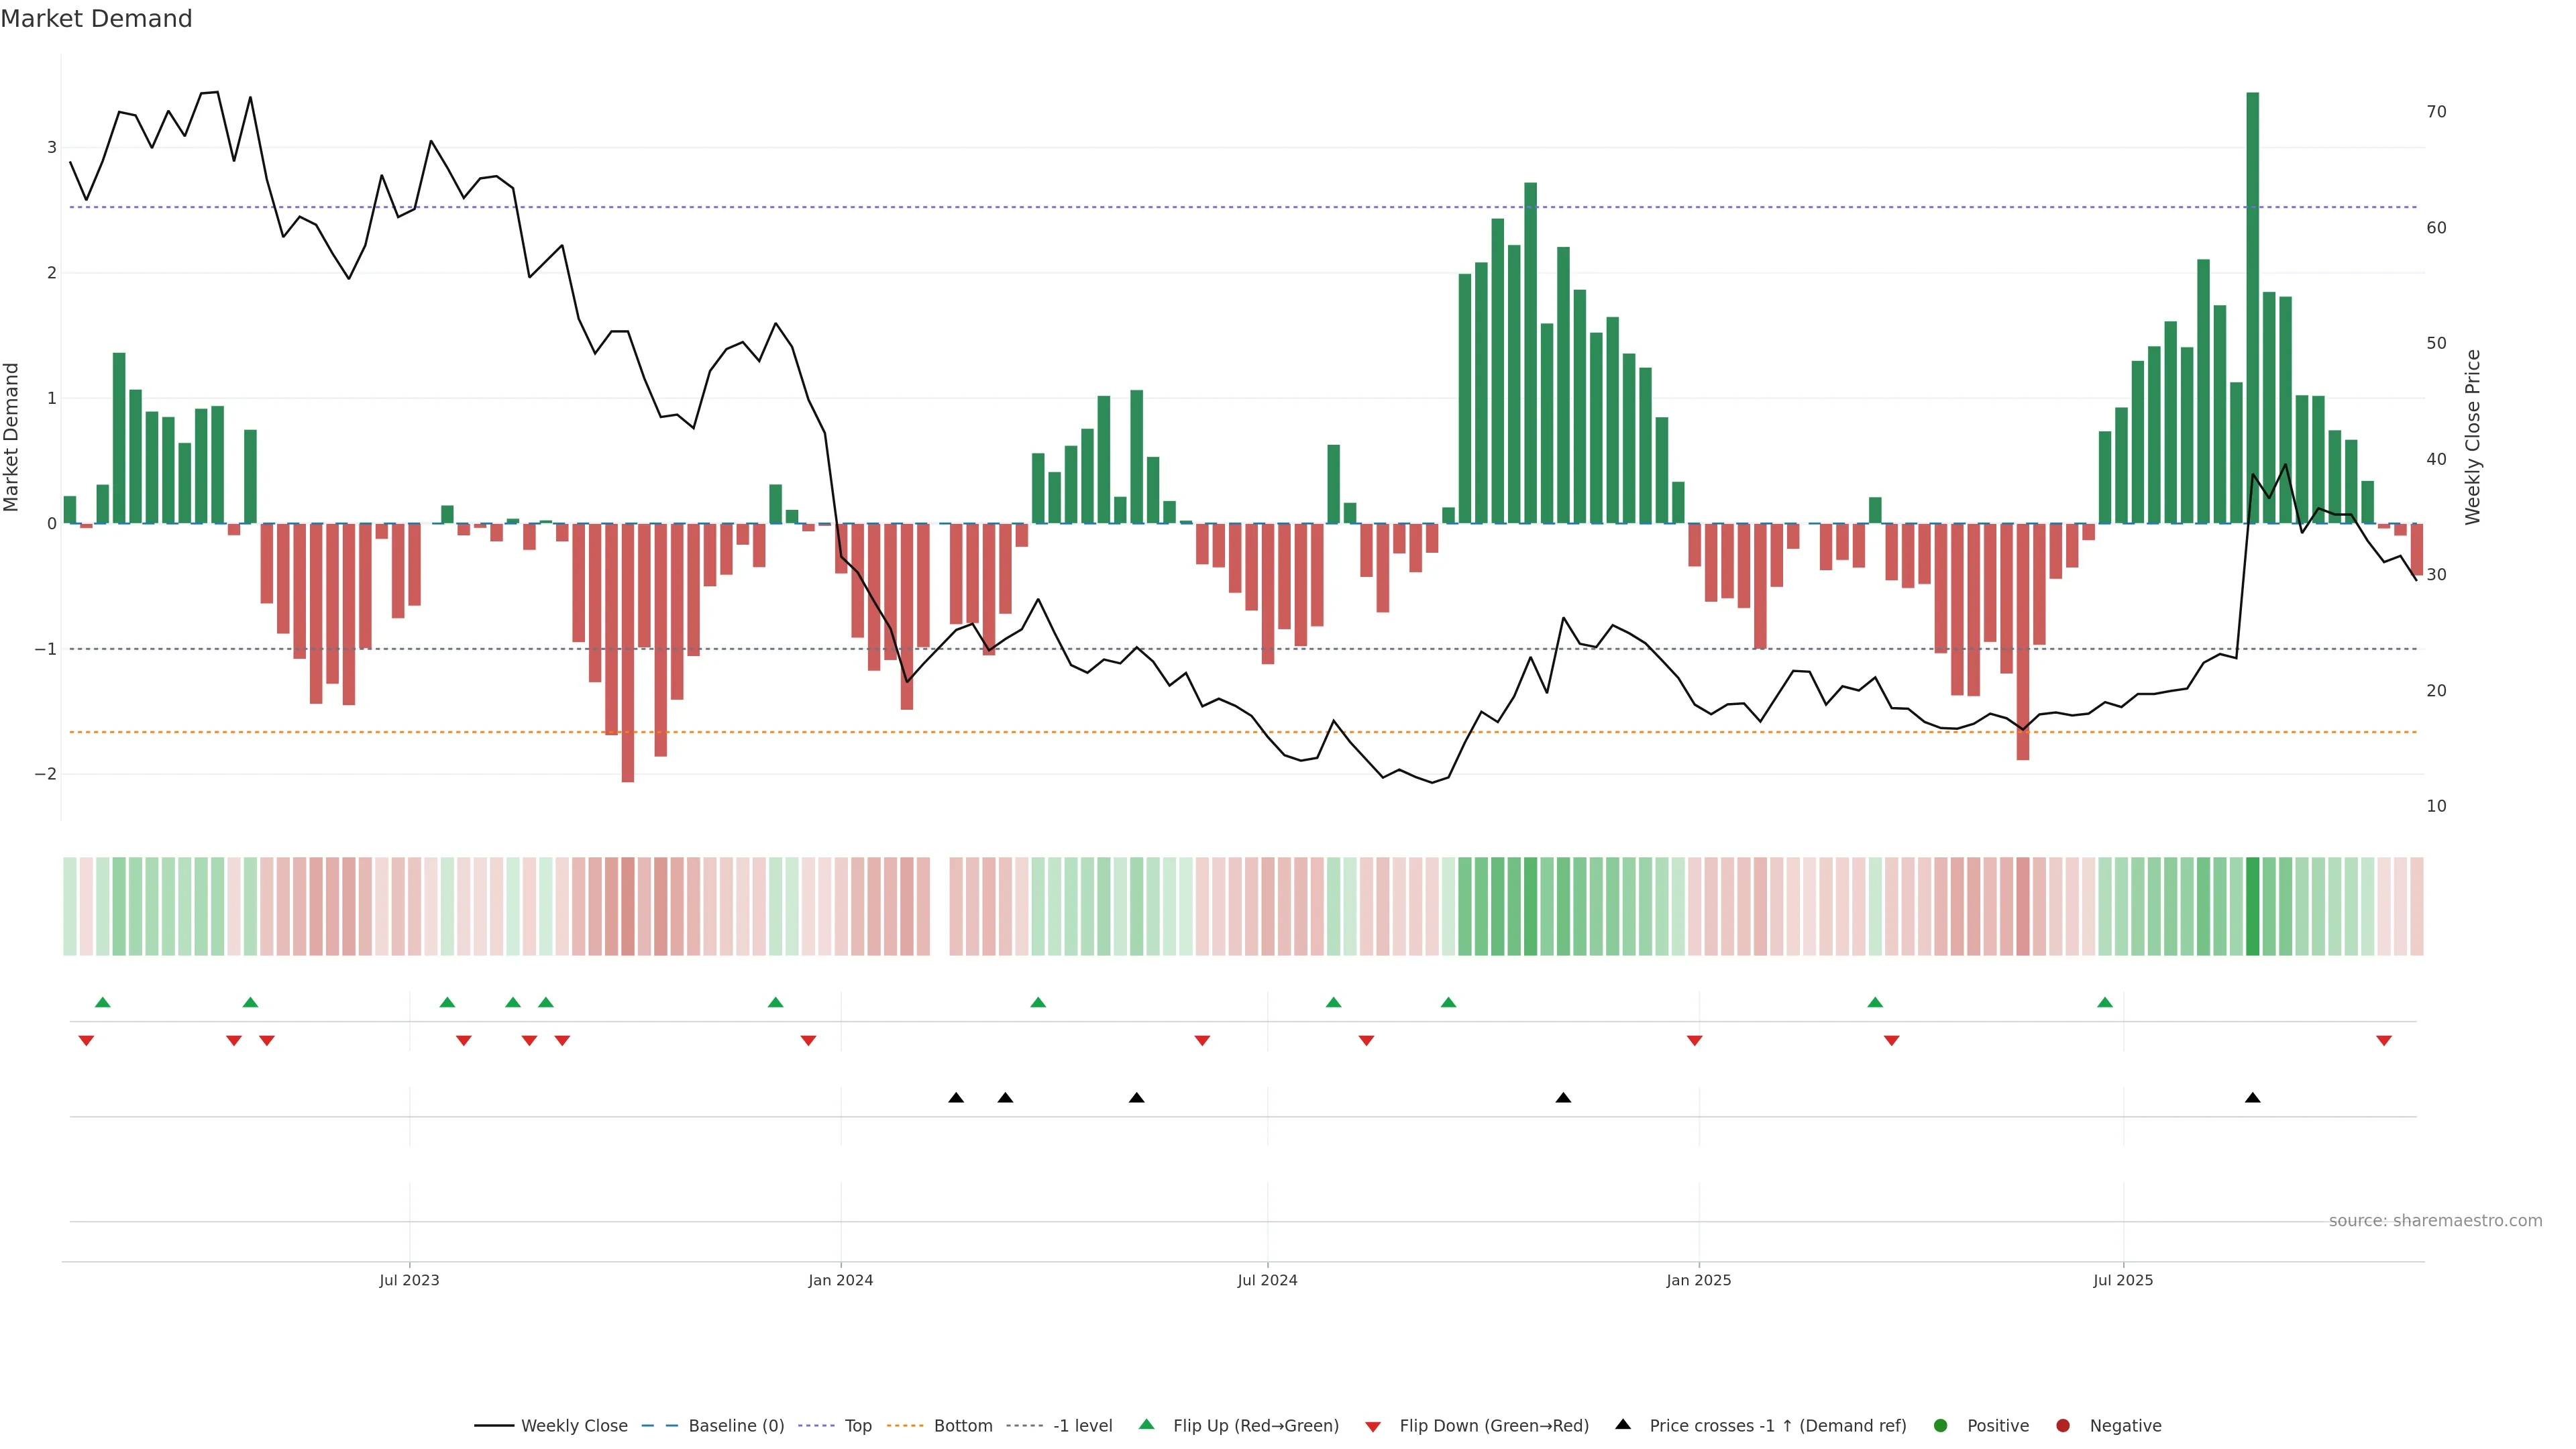The width and height of the screenshot is (2576, 1449).
Task: Toggle the Positive legend green dot
Action: click(x=1941, y=1425)
